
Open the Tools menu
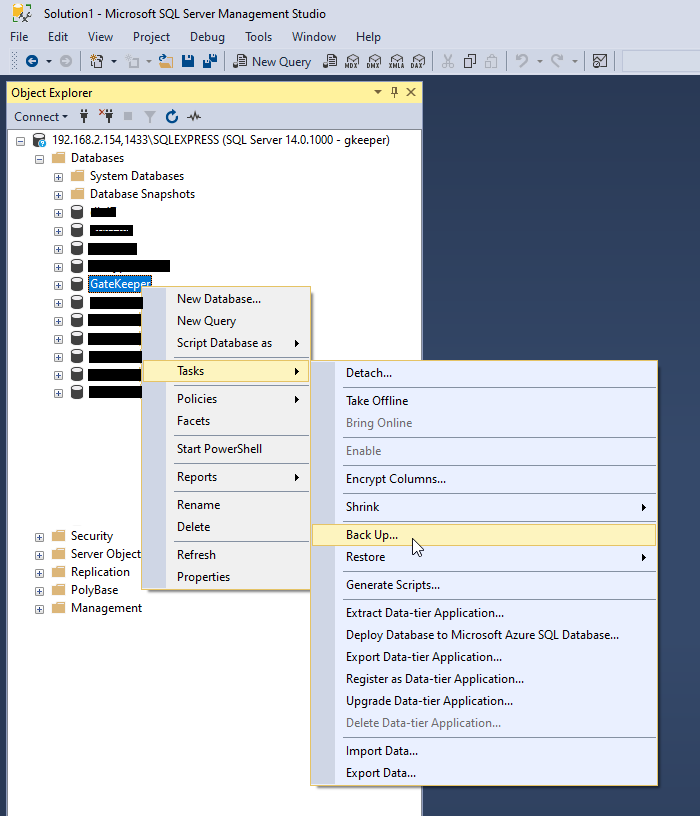pos(259,37)
